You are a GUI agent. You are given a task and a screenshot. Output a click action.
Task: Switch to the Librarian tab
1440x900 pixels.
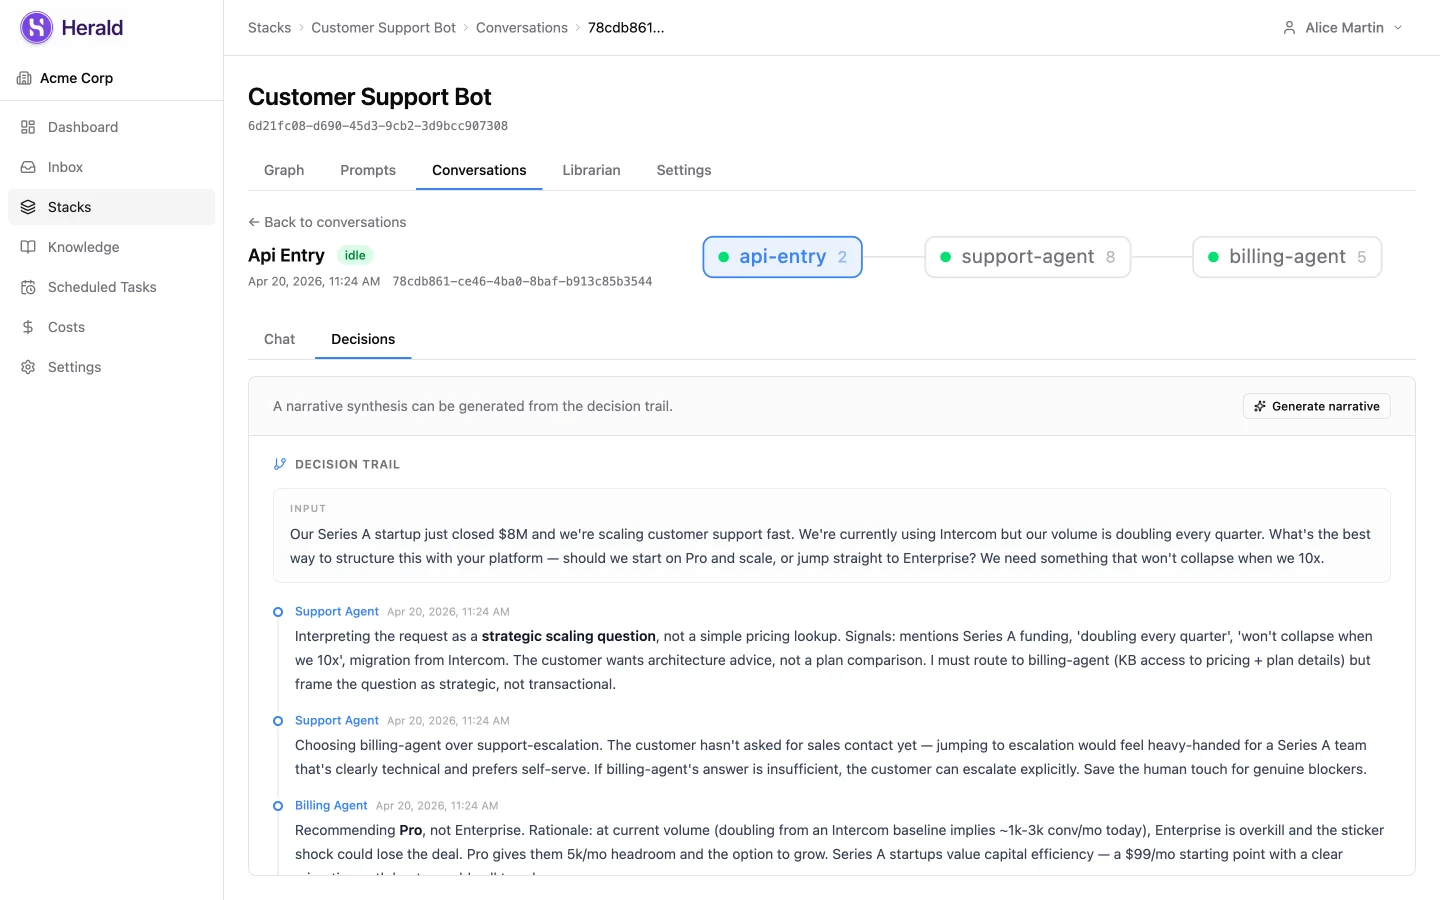591,170
